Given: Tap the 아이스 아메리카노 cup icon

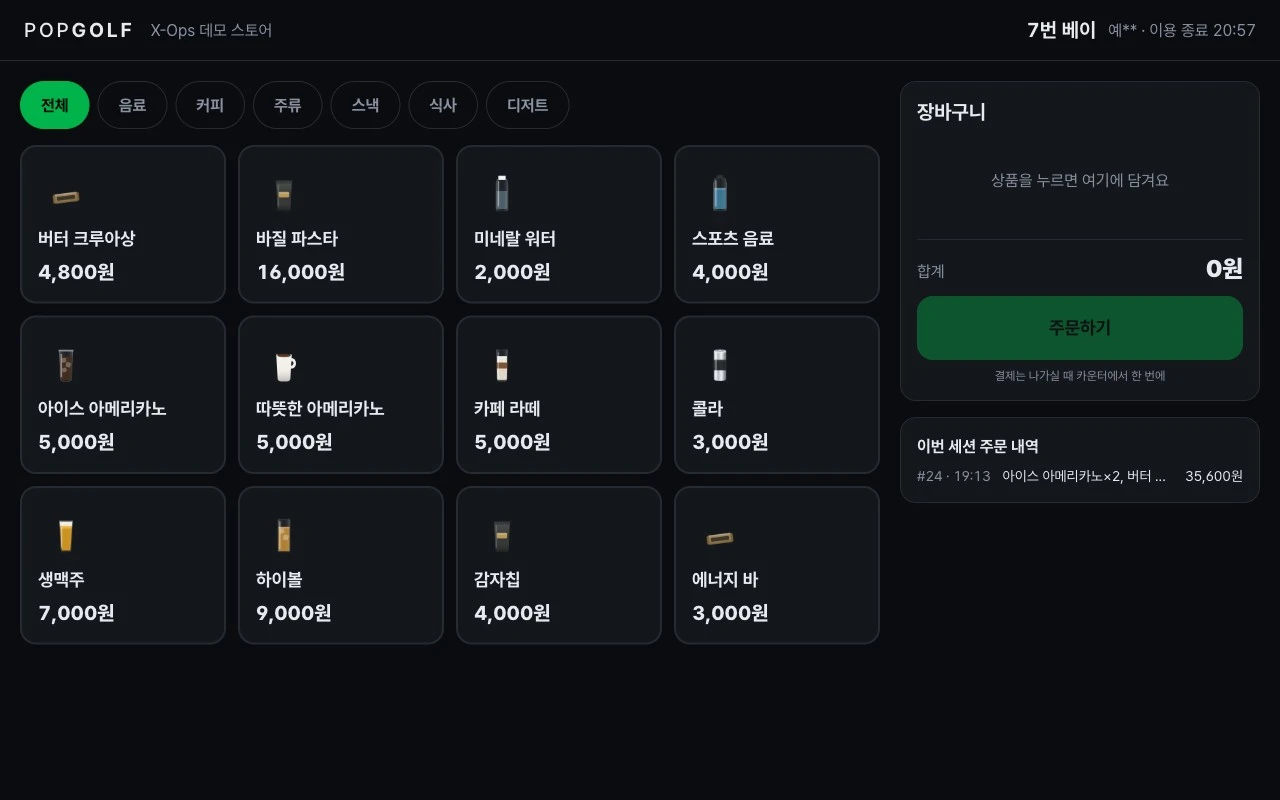Looking at the screenshot, I should click(66, 365).
